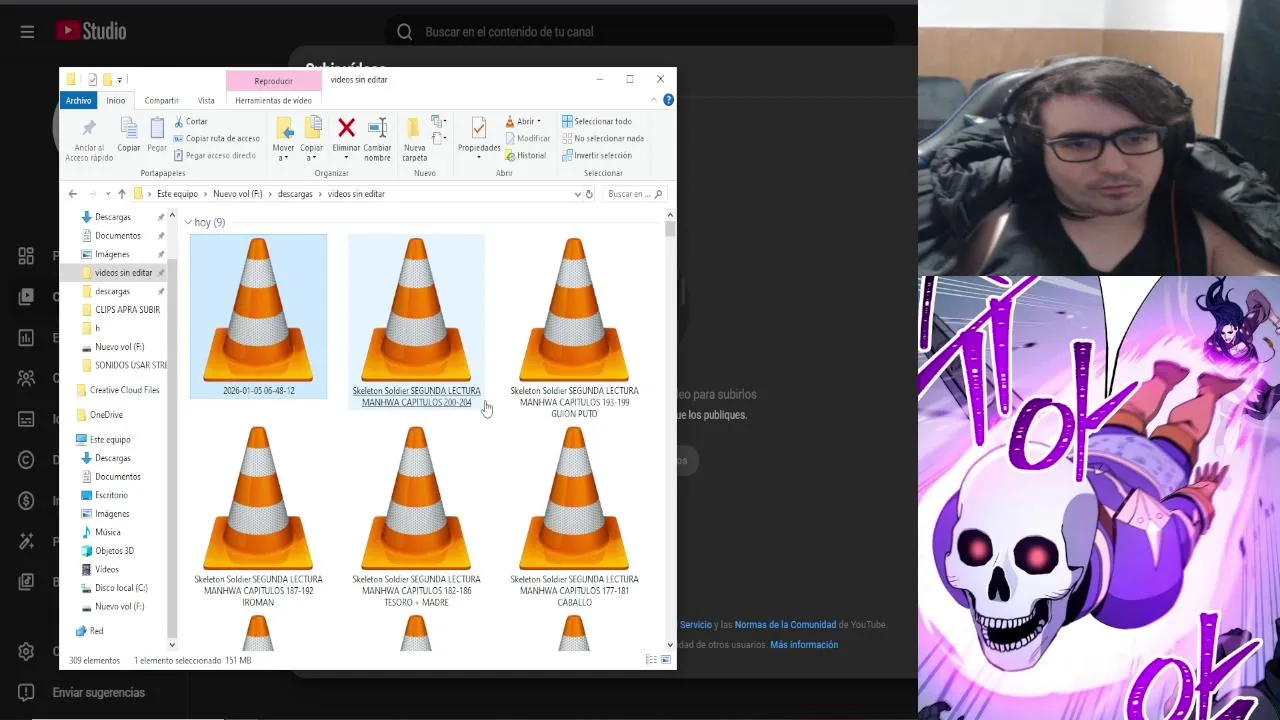Select the CAPITULOS 200-204 video file
The width and height of the screenshot is (1280, 720).
[416, 322]
